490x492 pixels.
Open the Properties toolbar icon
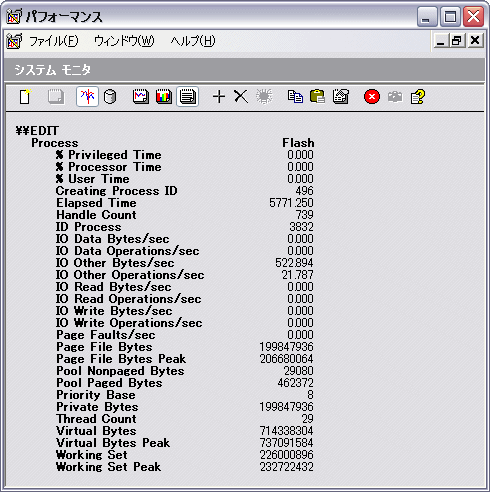[x=341, y=96]
